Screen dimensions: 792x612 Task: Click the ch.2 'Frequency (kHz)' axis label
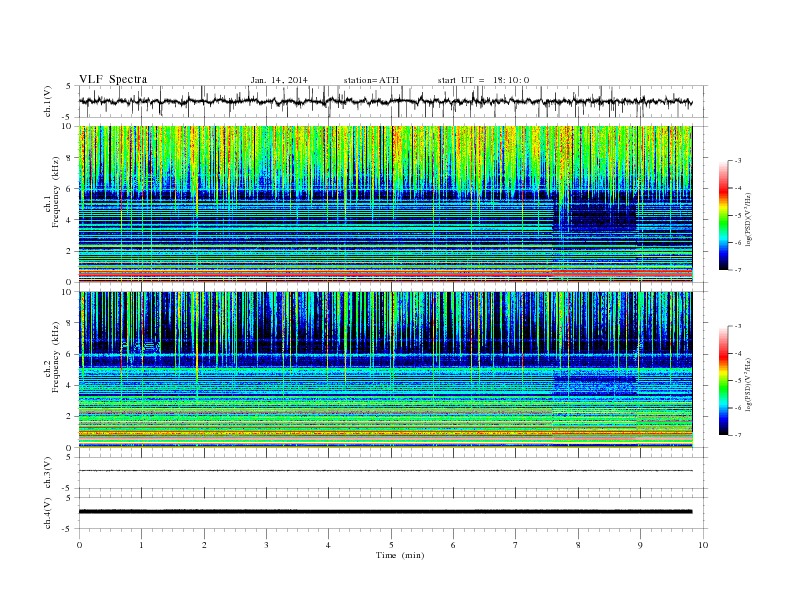[x=56, y=356]
